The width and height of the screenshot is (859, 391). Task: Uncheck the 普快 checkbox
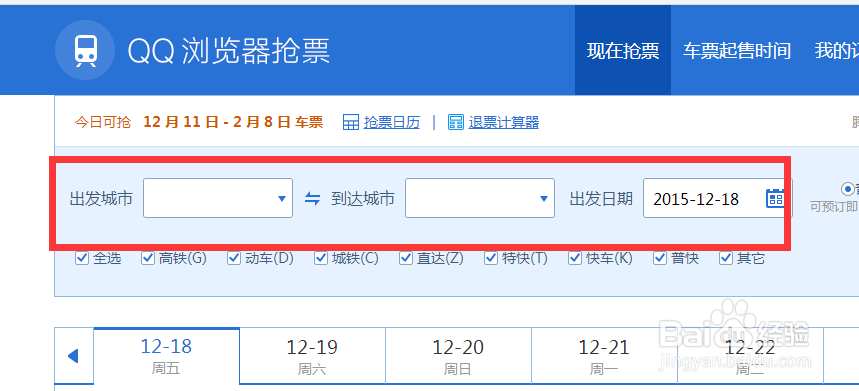coord(660,258)
